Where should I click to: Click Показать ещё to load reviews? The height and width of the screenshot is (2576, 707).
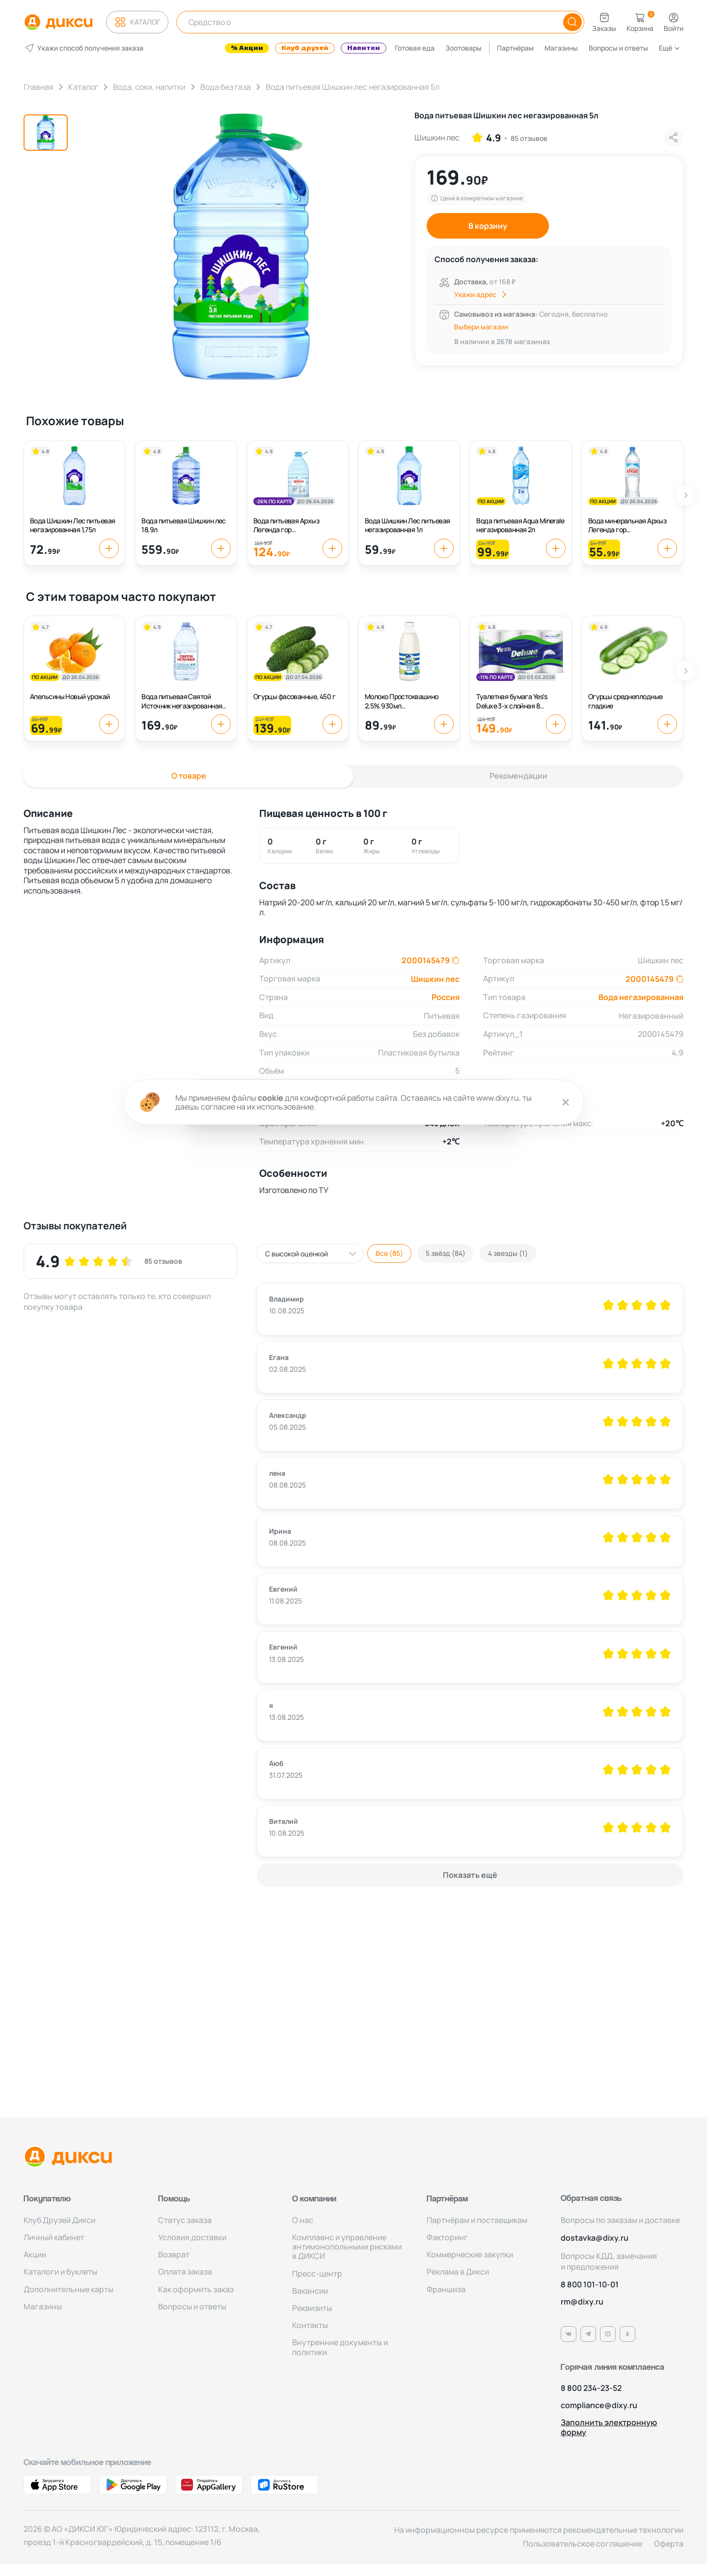coord(470,1875)
